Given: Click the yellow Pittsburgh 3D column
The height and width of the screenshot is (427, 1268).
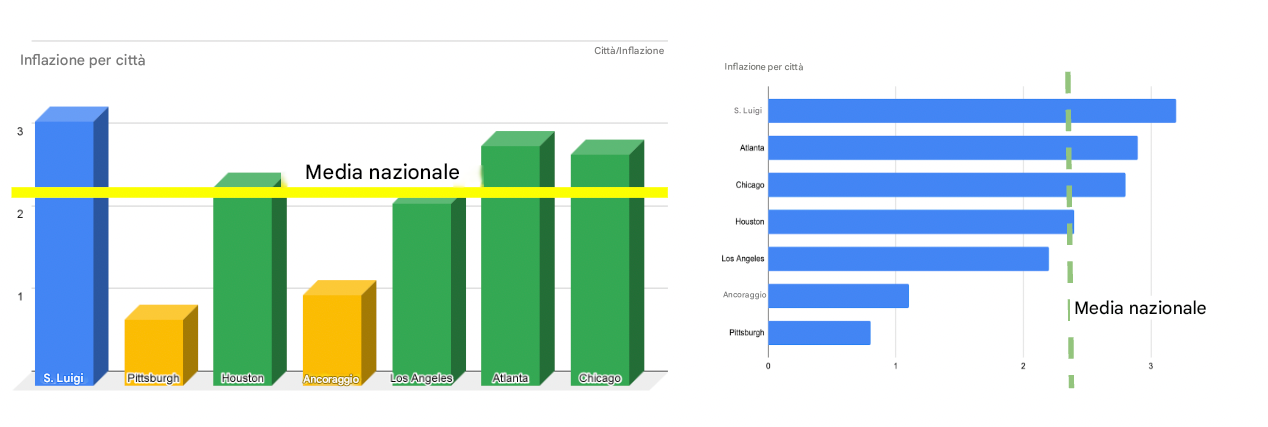Looking at the screenshot, I should click(153, 345).
